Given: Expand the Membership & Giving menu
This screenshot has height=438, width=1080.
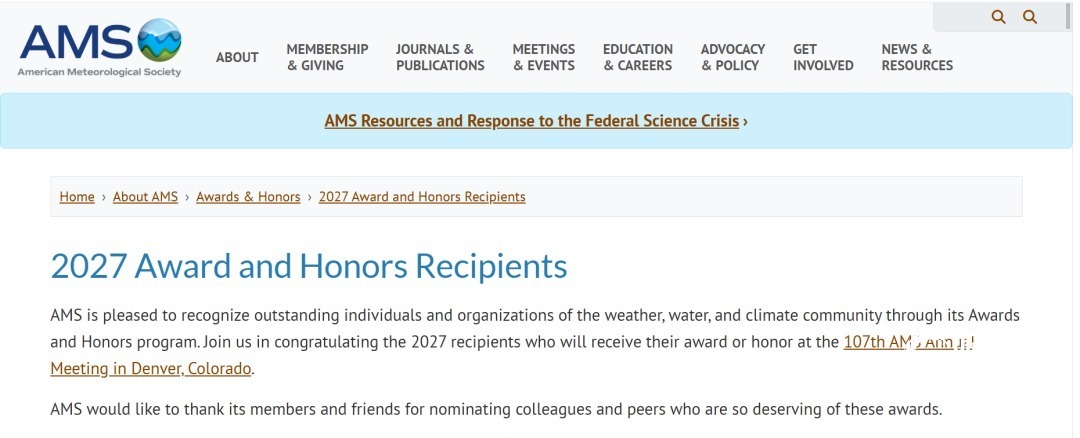Looking at the screenshot, I should pos(327,57).
